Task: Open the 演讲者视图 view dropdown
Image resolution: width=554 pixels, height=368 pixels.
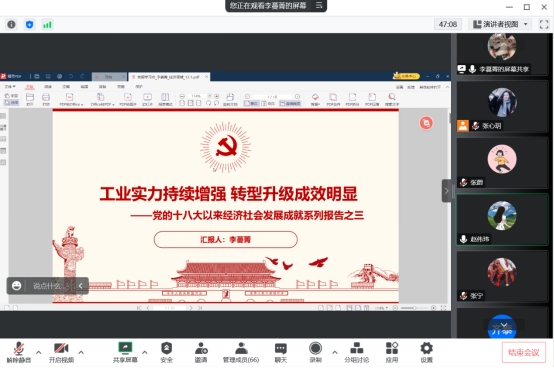Action: pyautogui.click(x=500, y=24)
